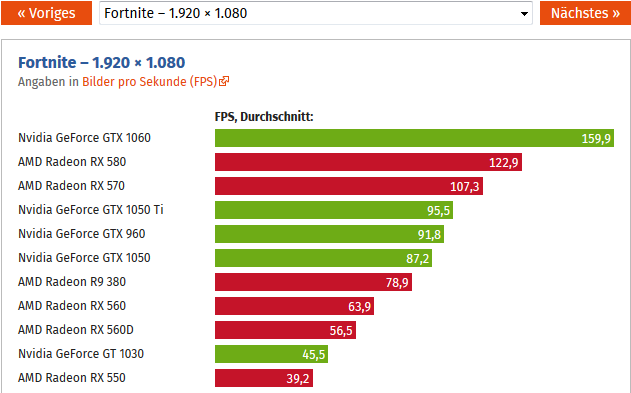This screenshot has height=393, width=631.
Task: Select the AMD Radeon RX 580 label
Action: click(72, 162)
